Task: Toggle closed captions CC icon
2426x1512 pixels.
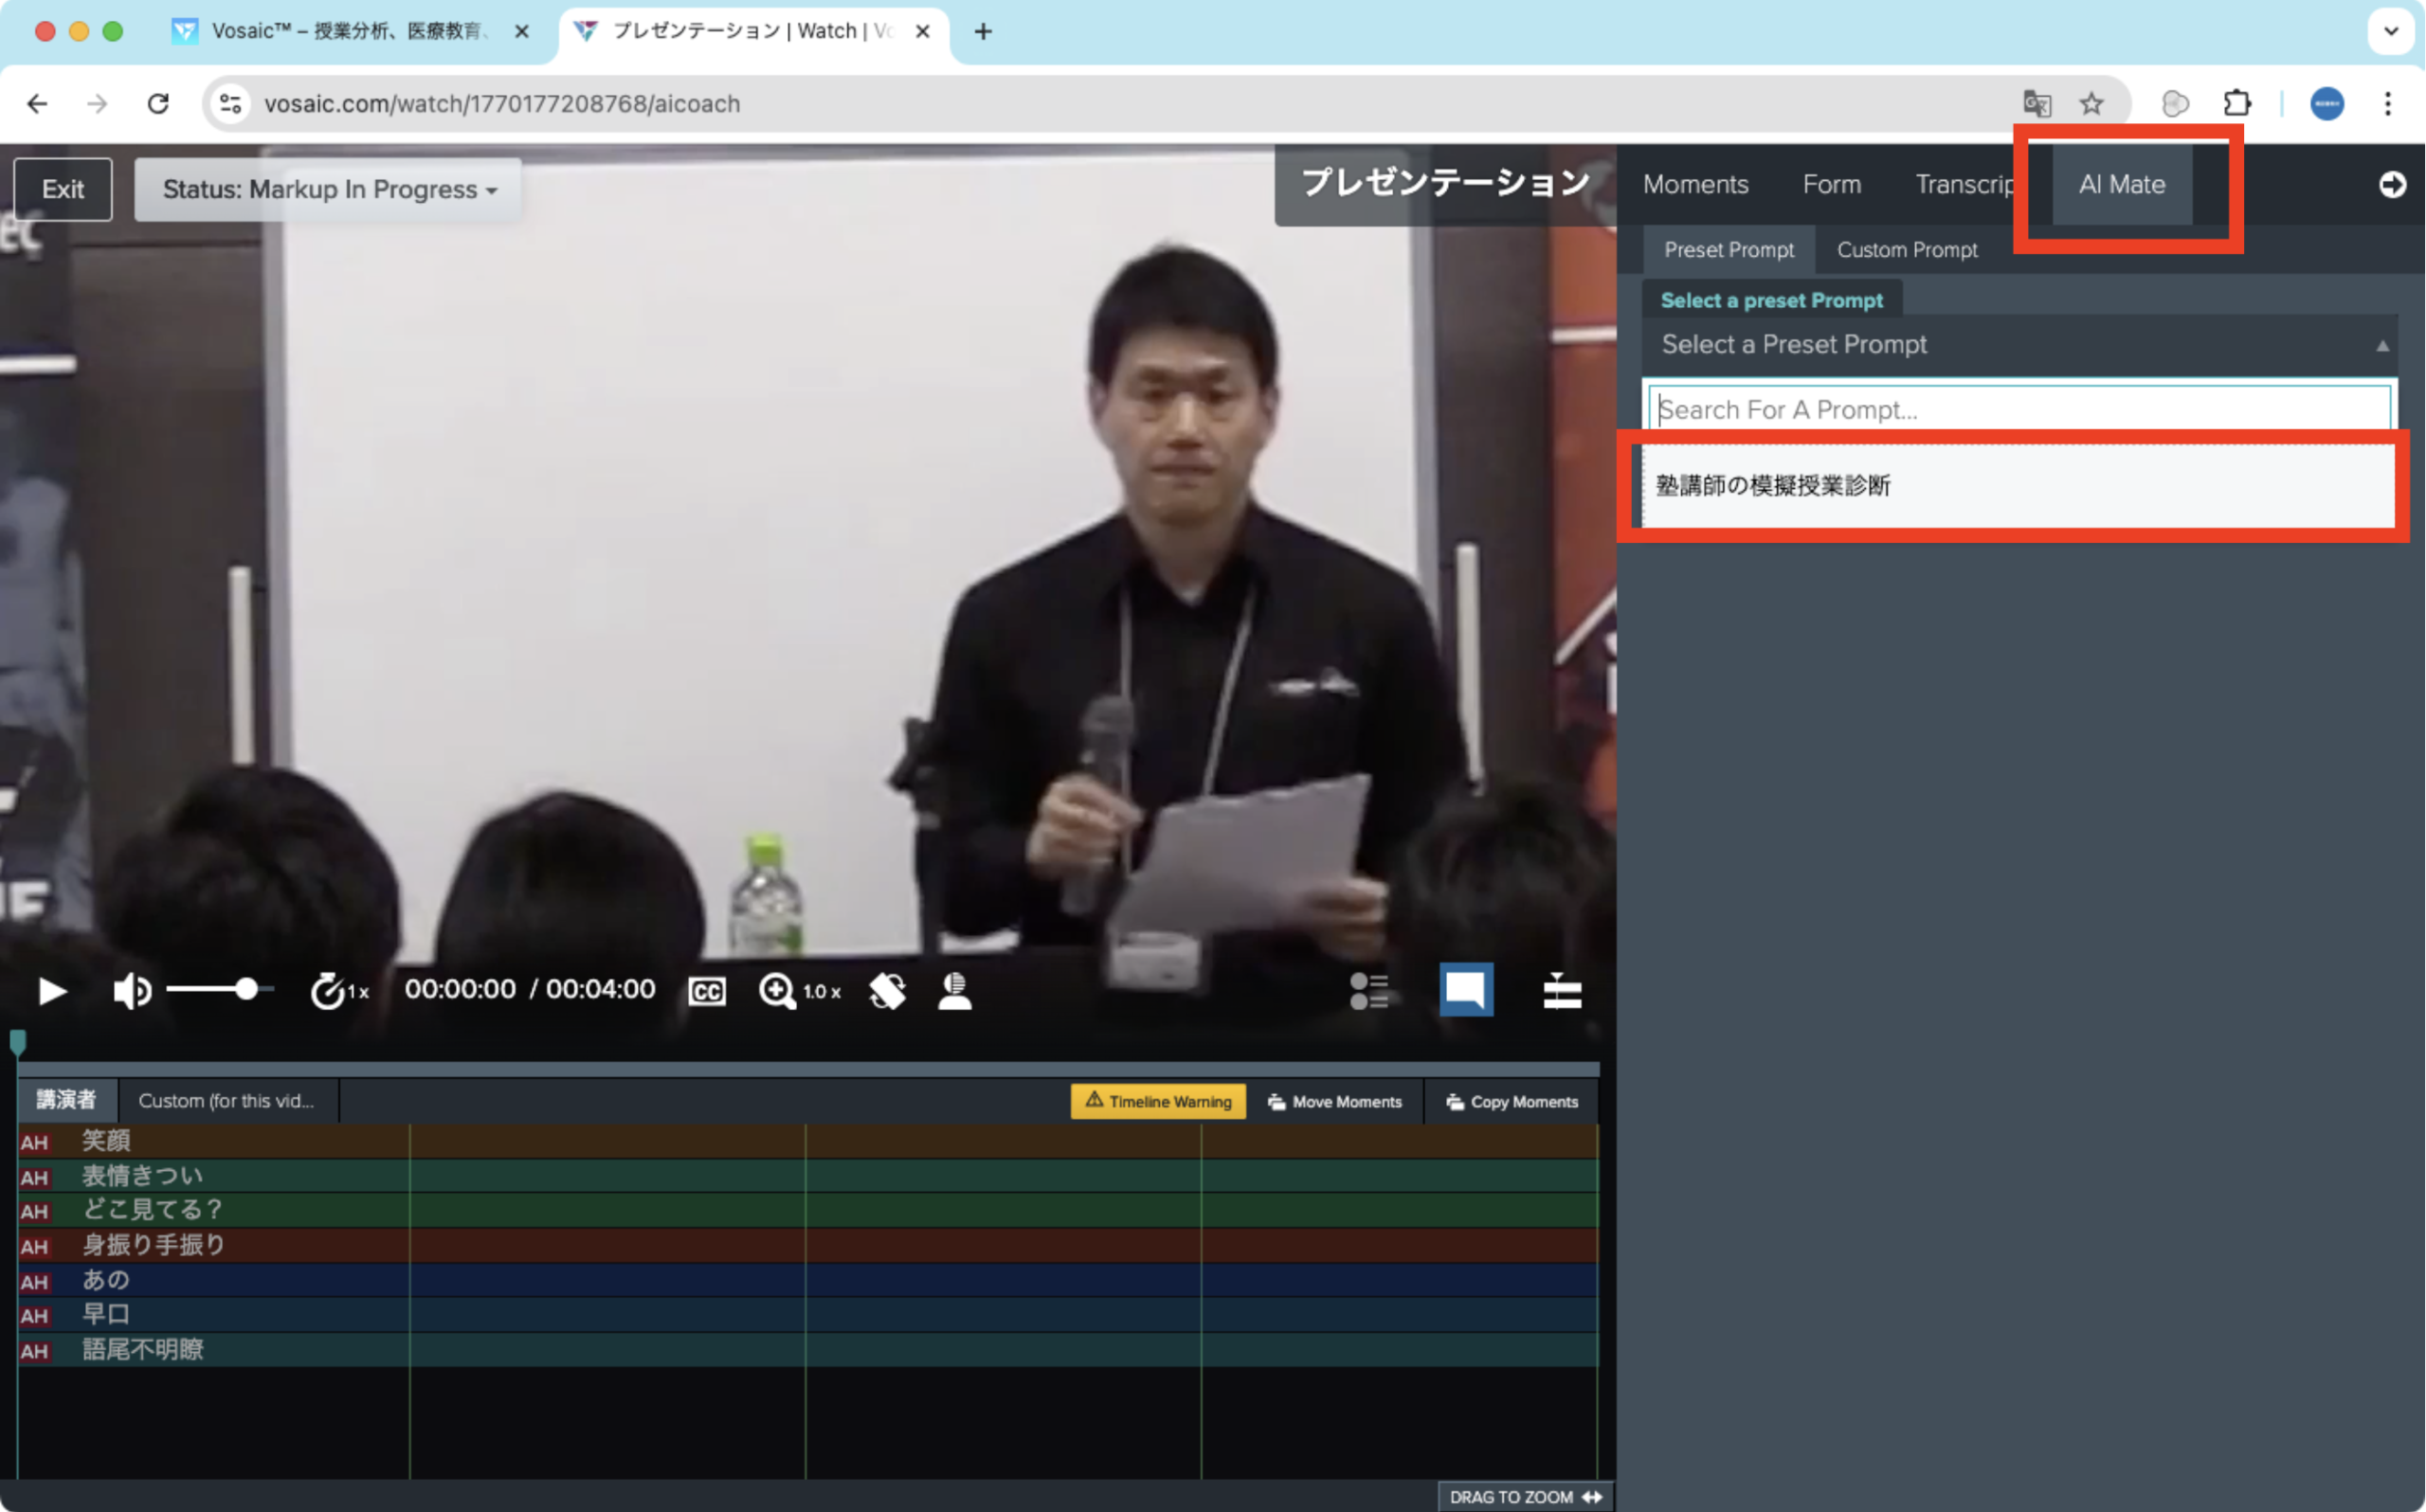Action: pos(706,991)
